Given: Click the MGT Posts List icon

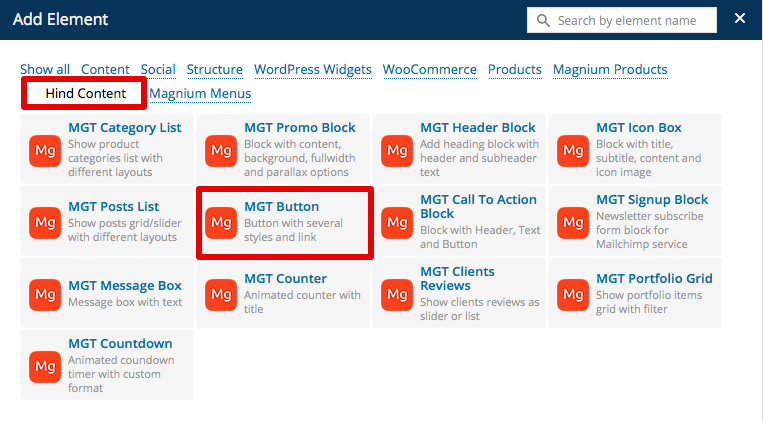Looking at the screenshot, I should [x=45, y=222].
